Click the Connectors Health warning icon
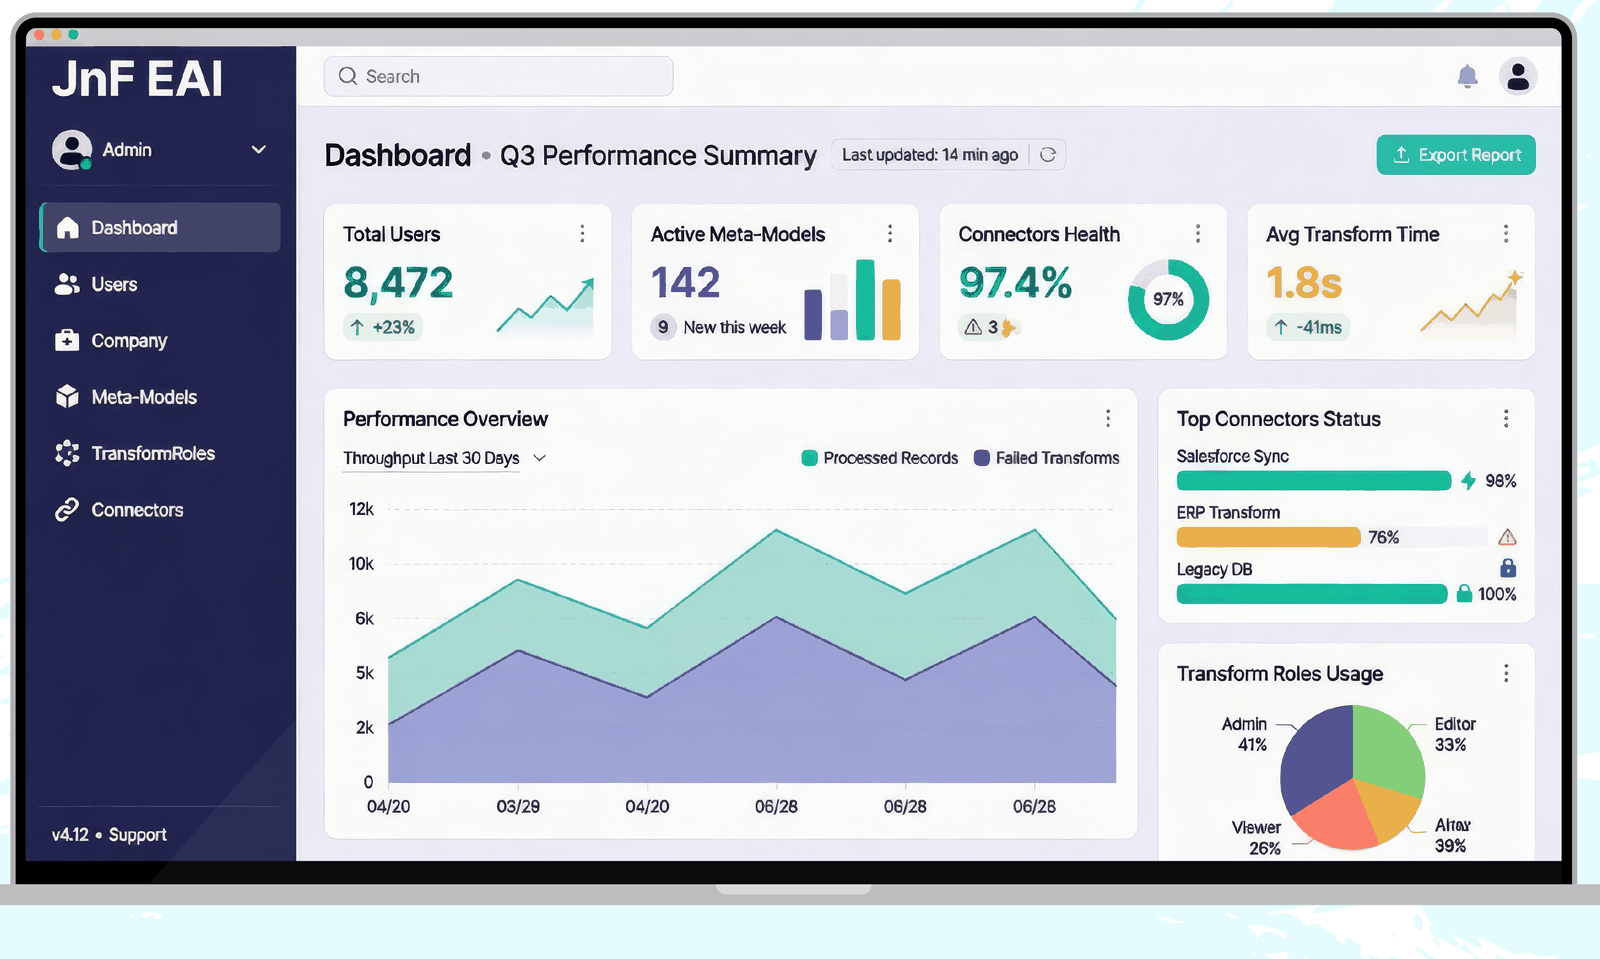Viewport: 1600px width, 959px height. [973, 327]
